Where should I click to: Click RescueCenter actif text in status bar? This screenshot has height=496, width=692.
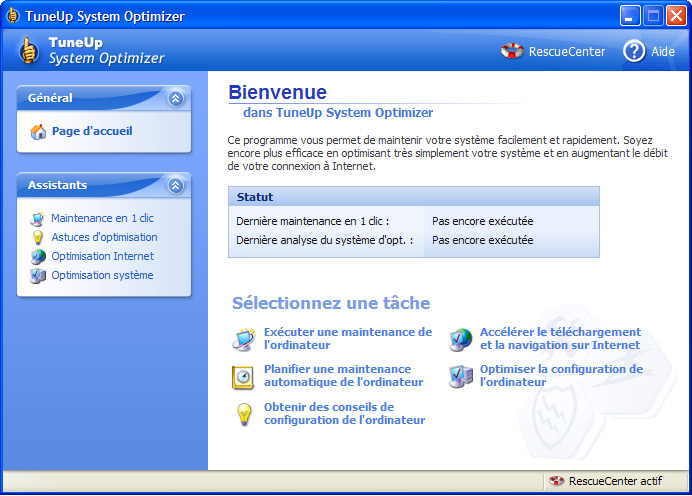tap(615, 481)
